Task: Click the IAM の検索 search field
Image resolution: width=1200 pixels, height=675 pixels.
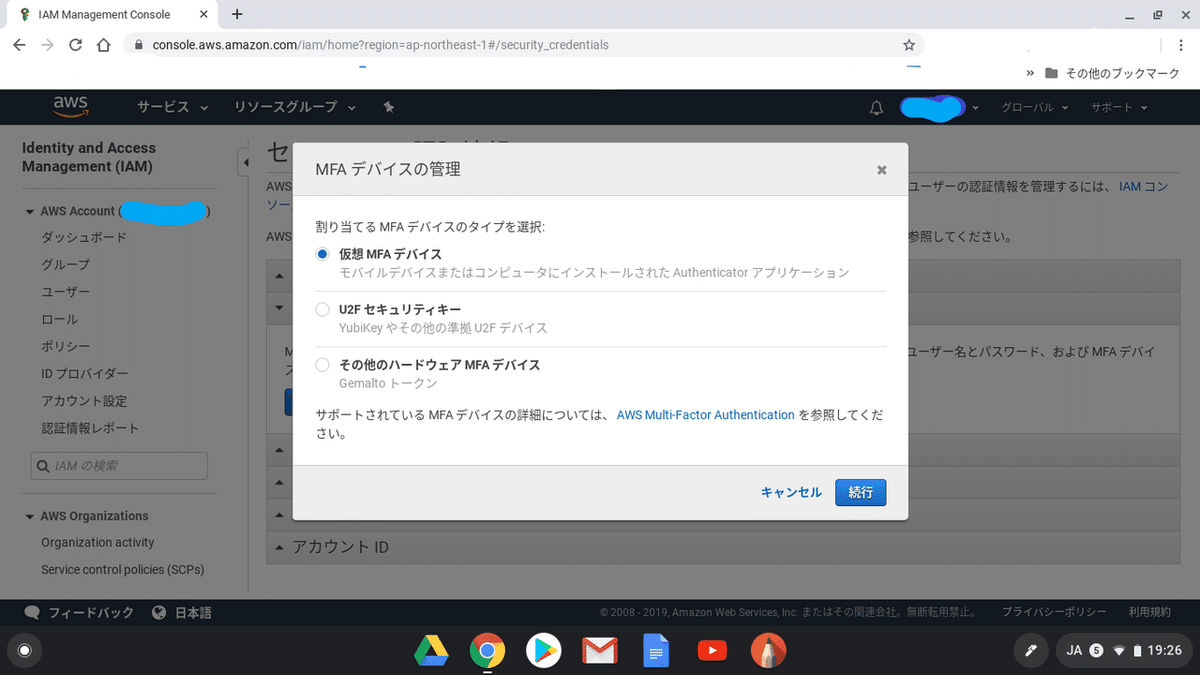Action: click(x=119, y=465)
